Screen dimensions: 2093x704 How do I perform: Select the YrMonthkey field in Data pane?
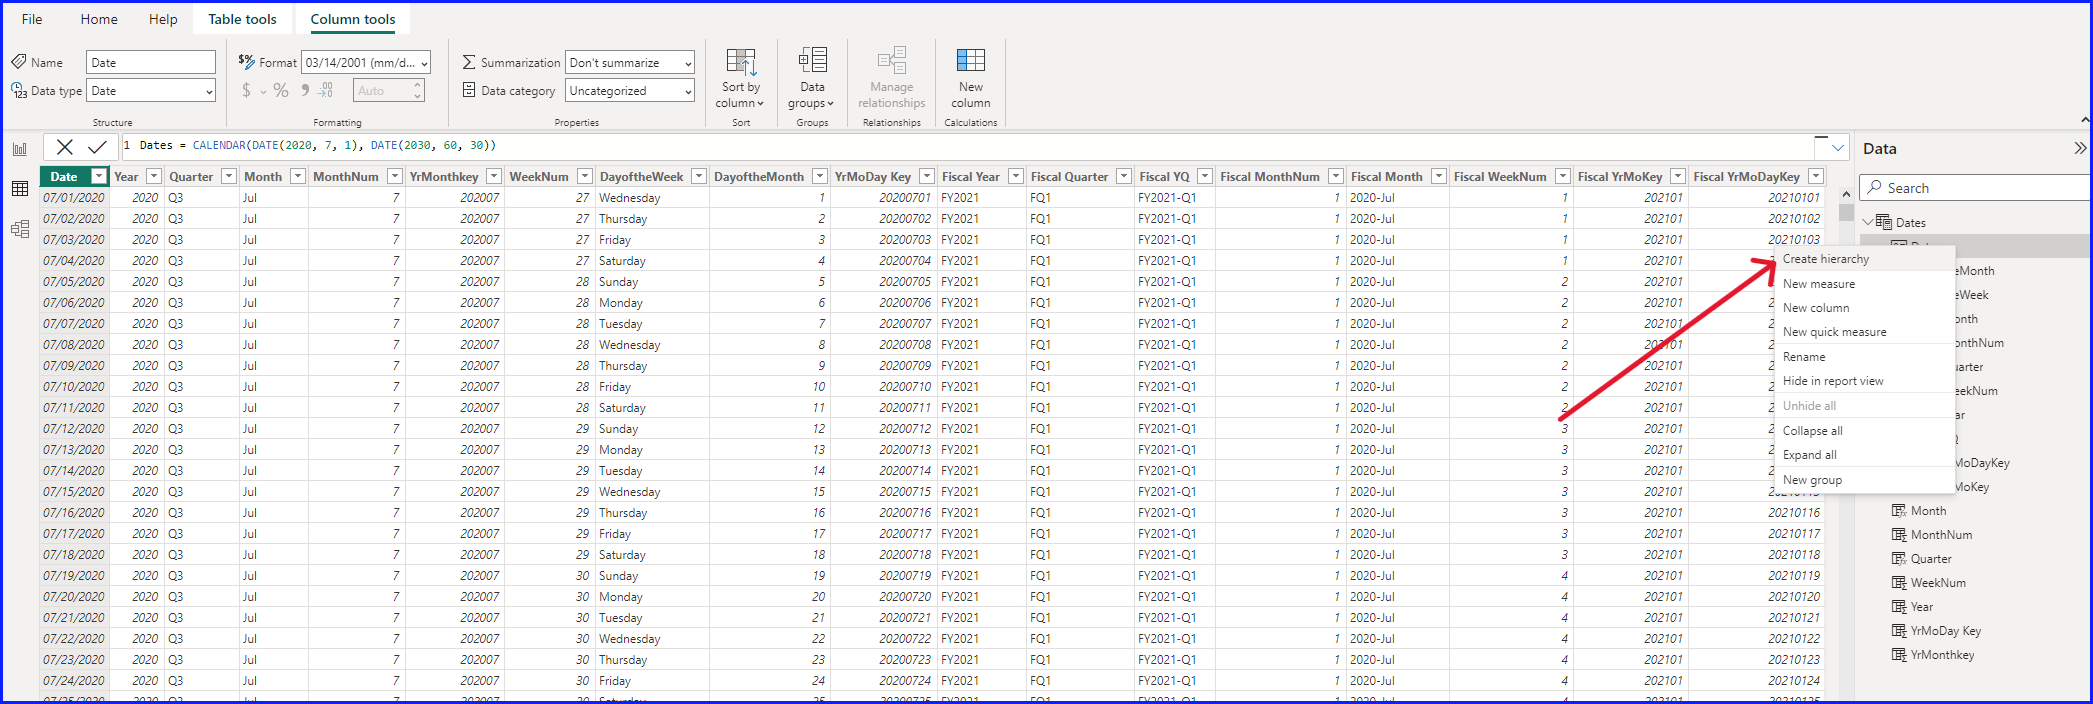[x=1942, y=655]
